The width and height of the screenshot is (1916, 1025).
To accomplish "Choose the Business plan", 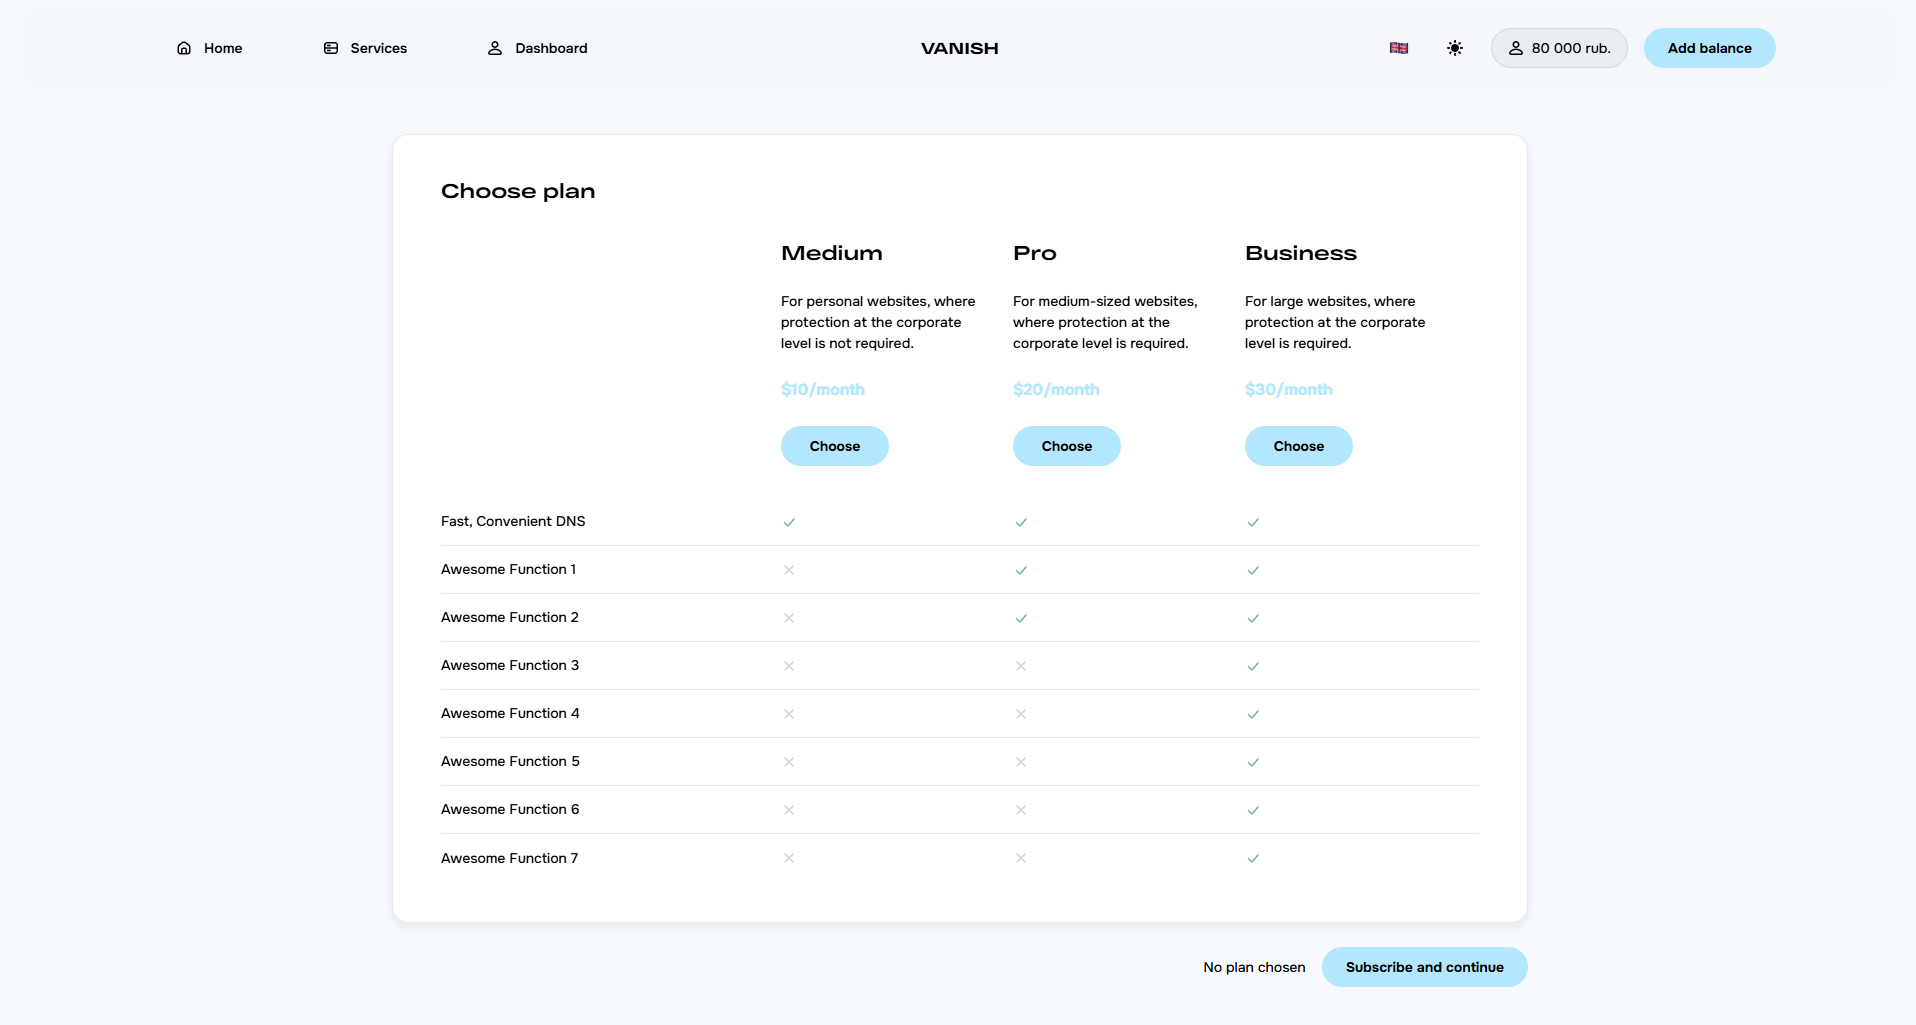I will pos(1298,446).
